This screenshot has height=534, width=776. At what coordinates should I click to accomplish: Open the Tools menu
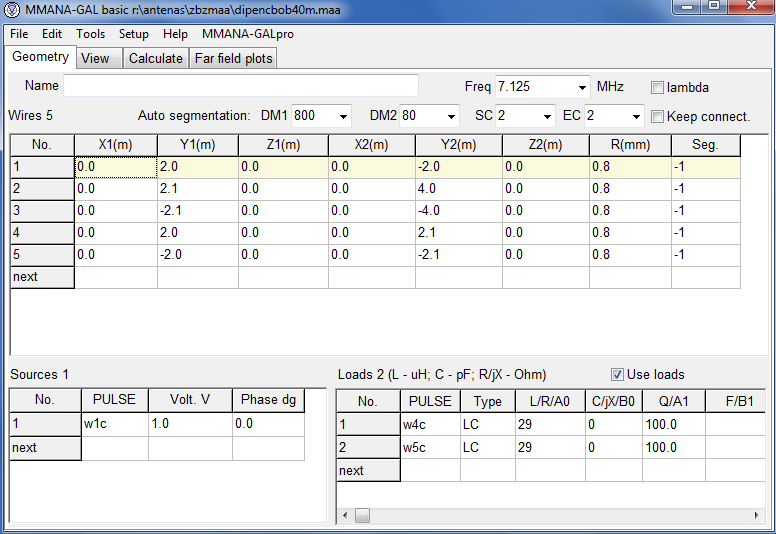(x=90, y=34)
